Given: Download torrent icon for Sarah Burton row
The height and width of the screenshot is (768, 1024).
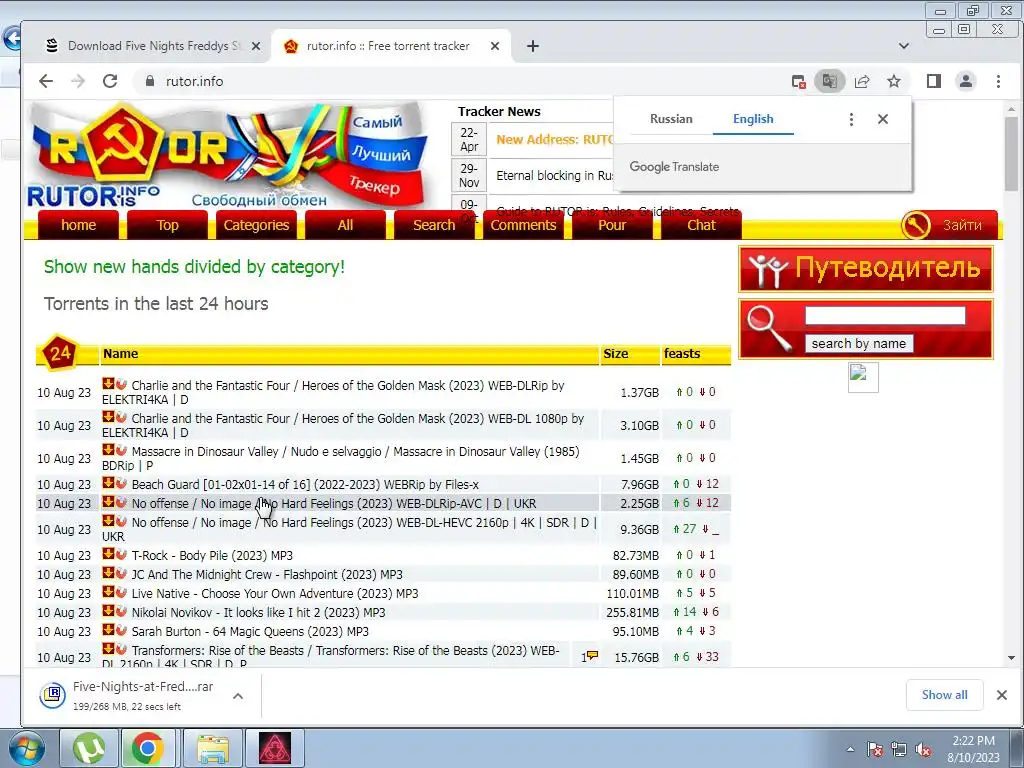Looking at the screenshot, I should (108, 630).
